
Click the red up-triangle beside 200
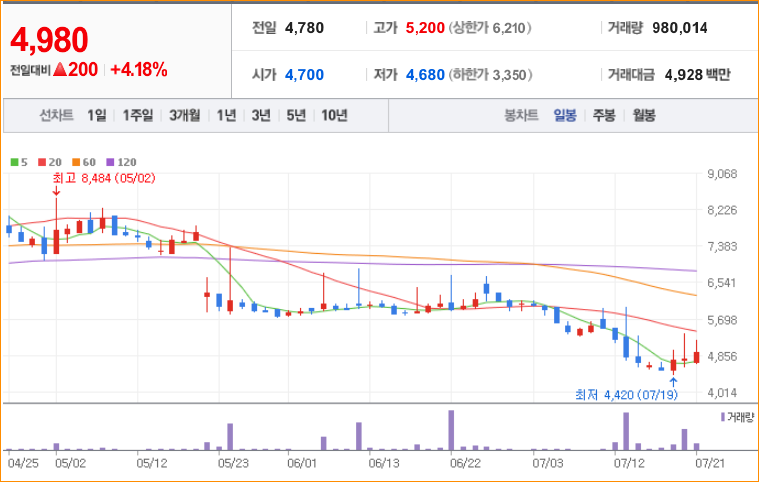(x=60, y=69)
